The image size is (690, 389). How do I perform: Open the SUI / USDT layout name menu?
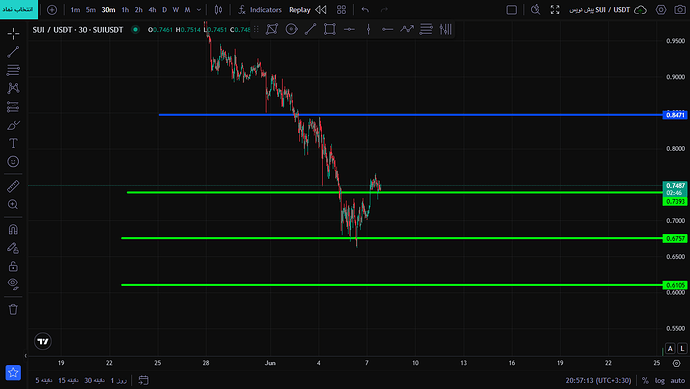[600, 10]
